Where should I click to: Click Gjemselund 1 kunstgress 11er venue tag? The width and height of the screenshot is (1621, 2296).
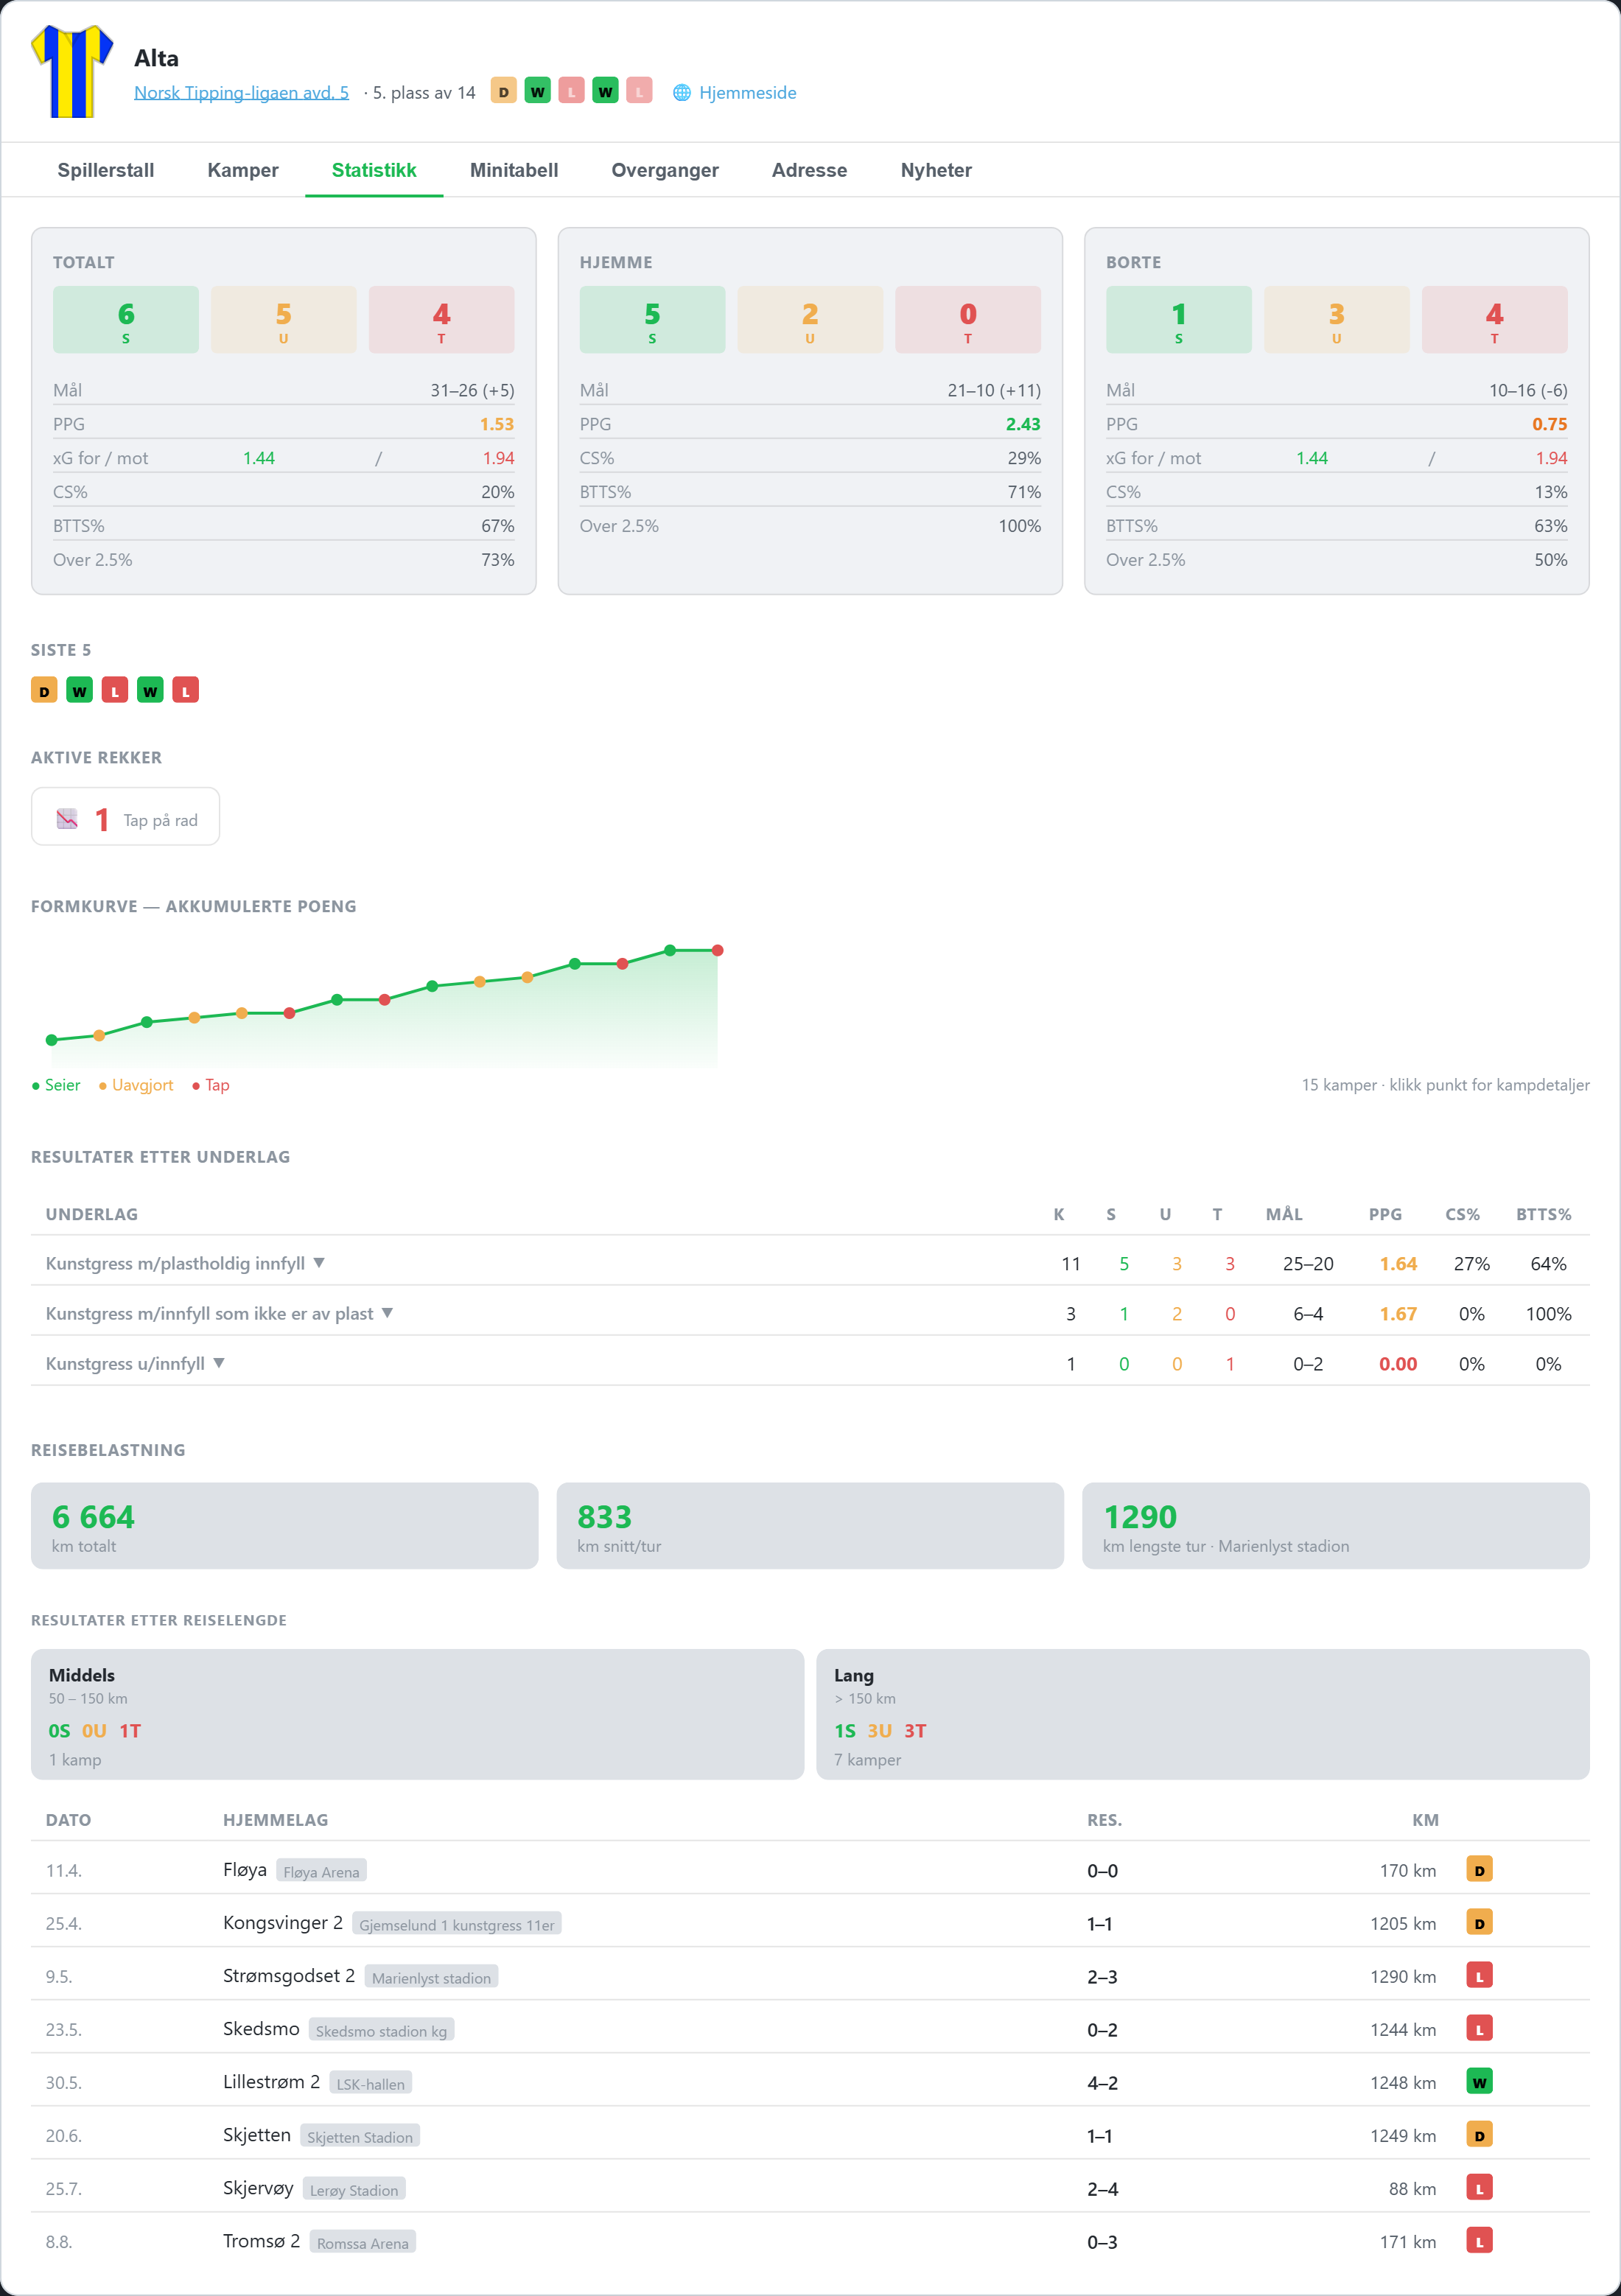[456, 1924]
